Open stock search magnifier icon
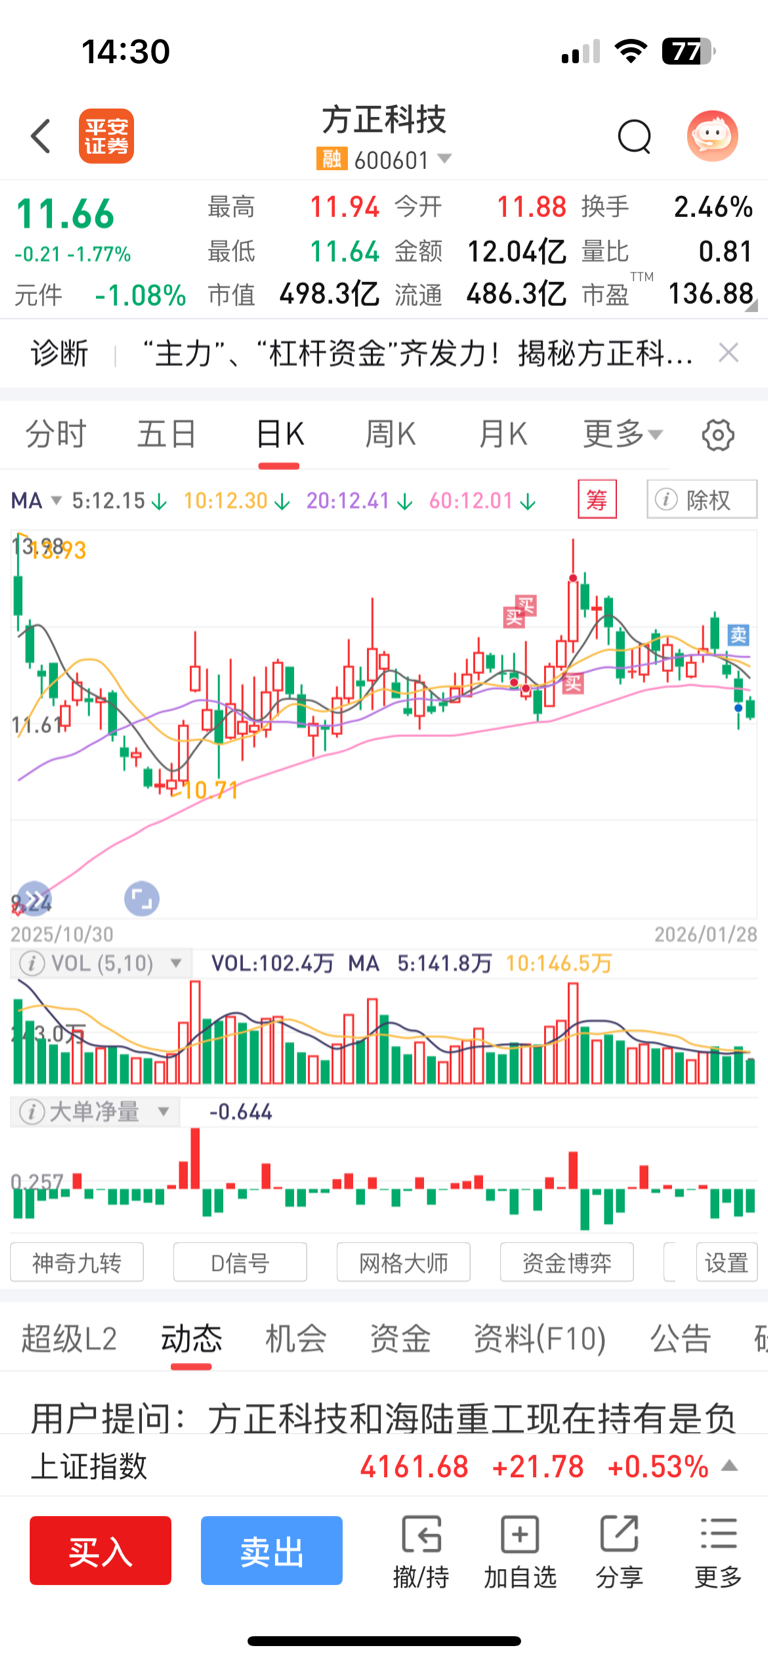768x1663 pixels. [x=634, y=136]
